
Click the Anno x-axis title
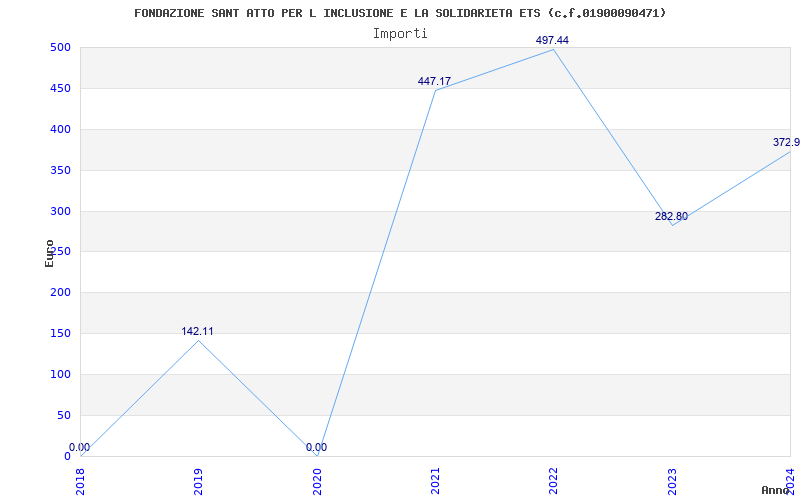click(776, 490)
